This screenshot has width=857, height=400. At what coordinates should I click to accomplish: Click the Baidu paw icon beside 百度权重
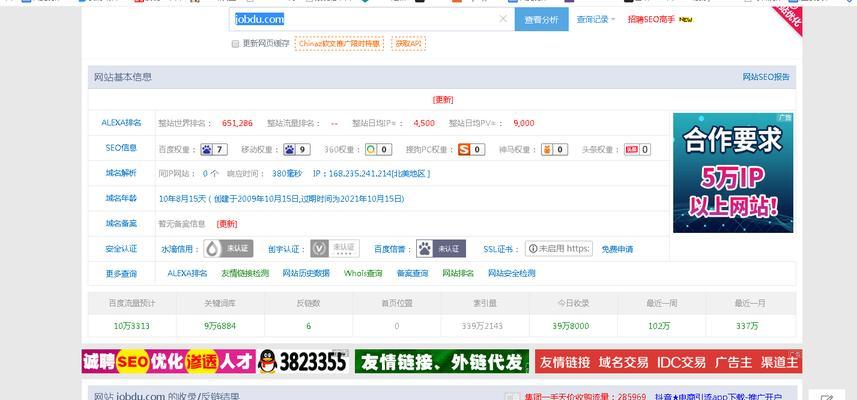pos(207,149)
